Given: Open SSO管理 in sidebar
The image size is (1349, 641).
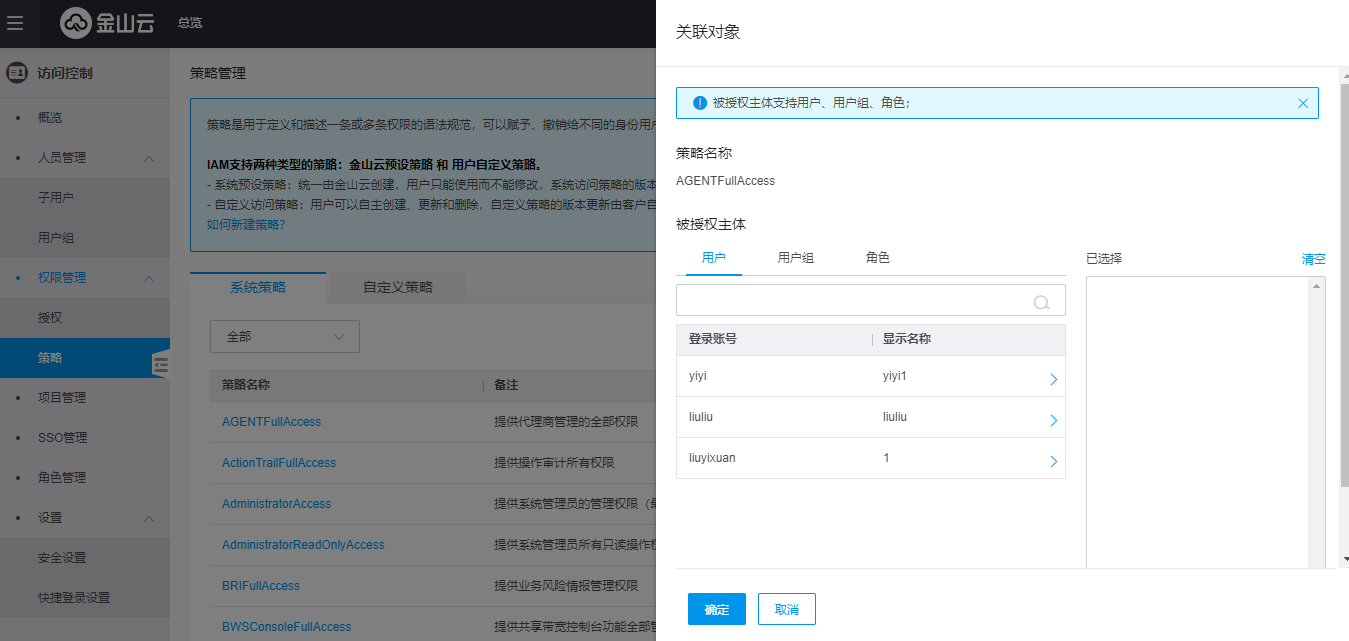Looking at the screenshot, I should (62, 438).
